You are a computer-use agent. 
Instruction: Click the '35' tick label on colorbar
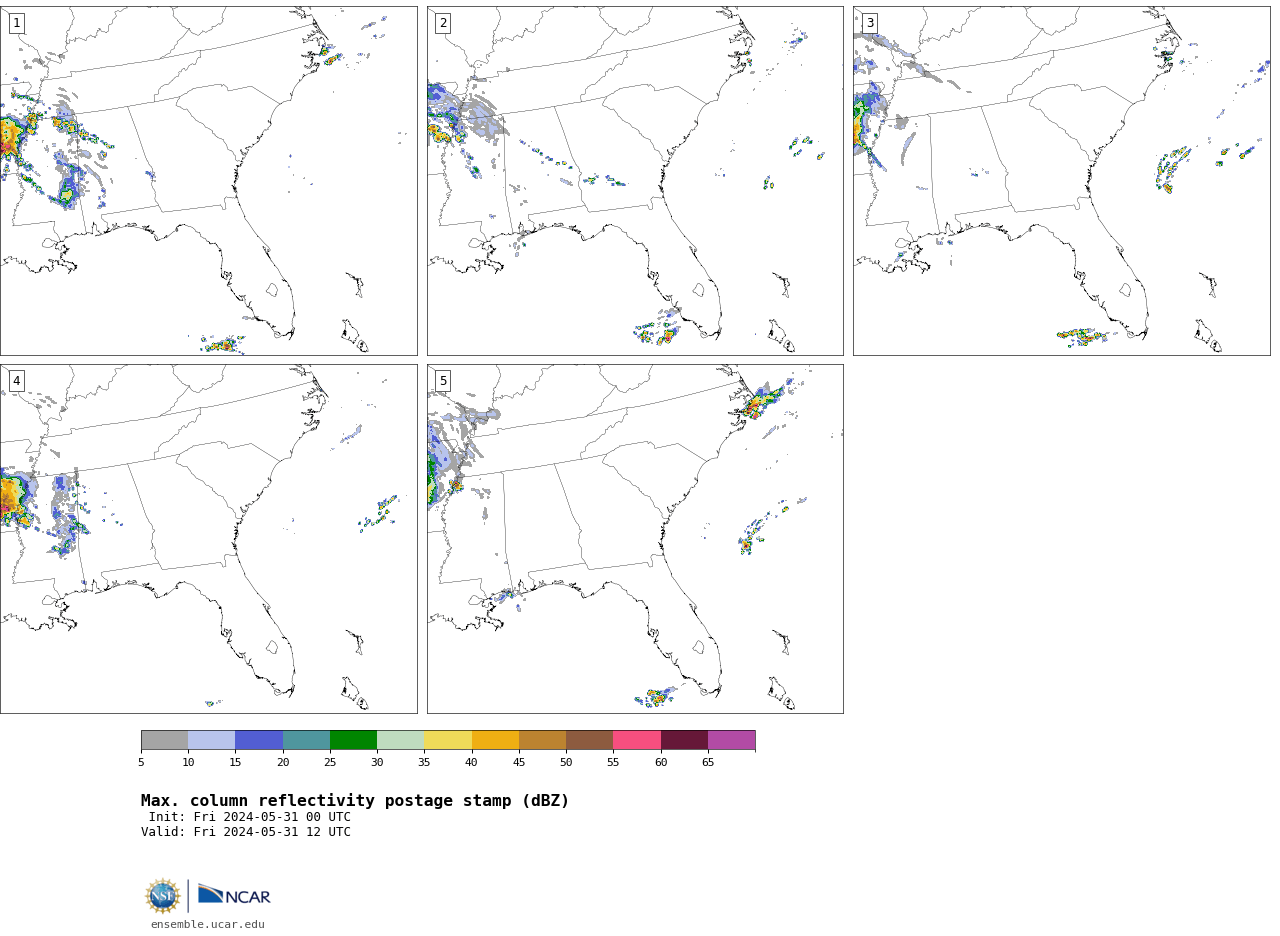coord(424,763)
